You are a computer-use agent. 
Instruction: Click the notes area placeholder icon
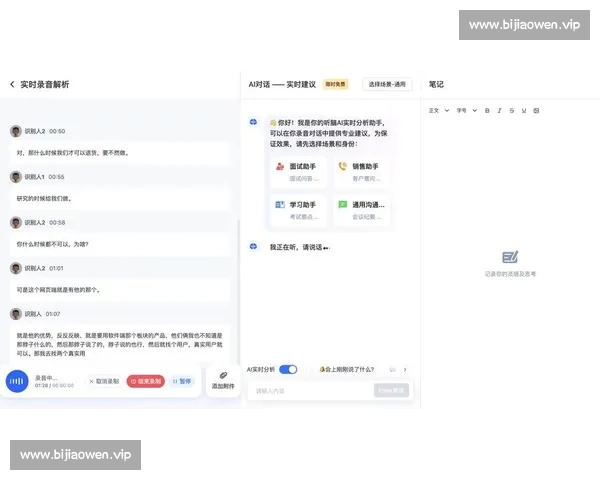tap(510, 257)
